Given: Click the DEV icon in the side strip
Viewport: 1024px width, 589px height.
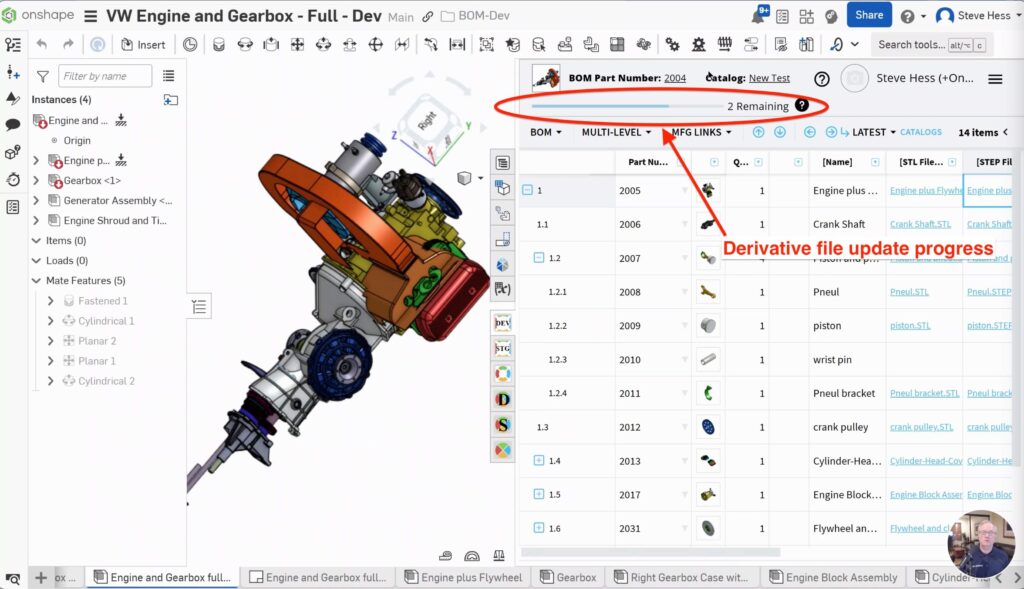Looking at the screenshot, I should (503, 323).
